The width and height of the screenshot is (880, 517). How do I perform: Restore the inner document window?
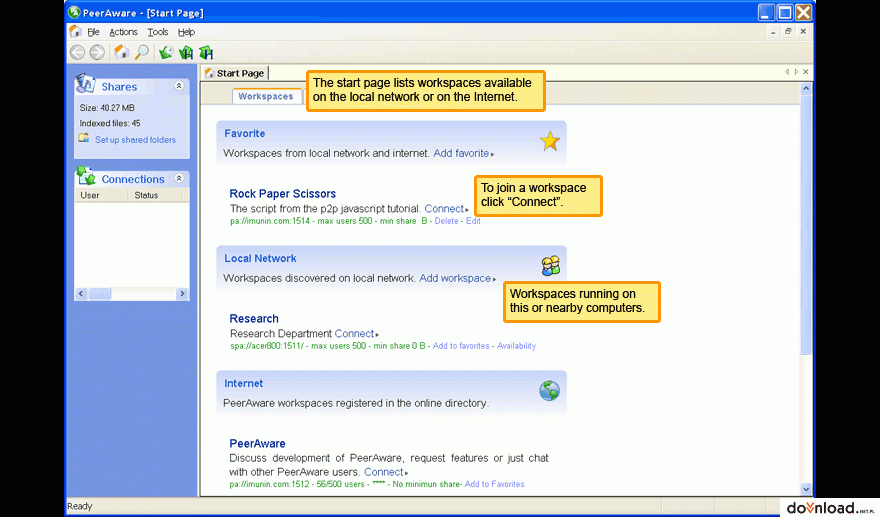pyautogui.click(x=788, y=31)
